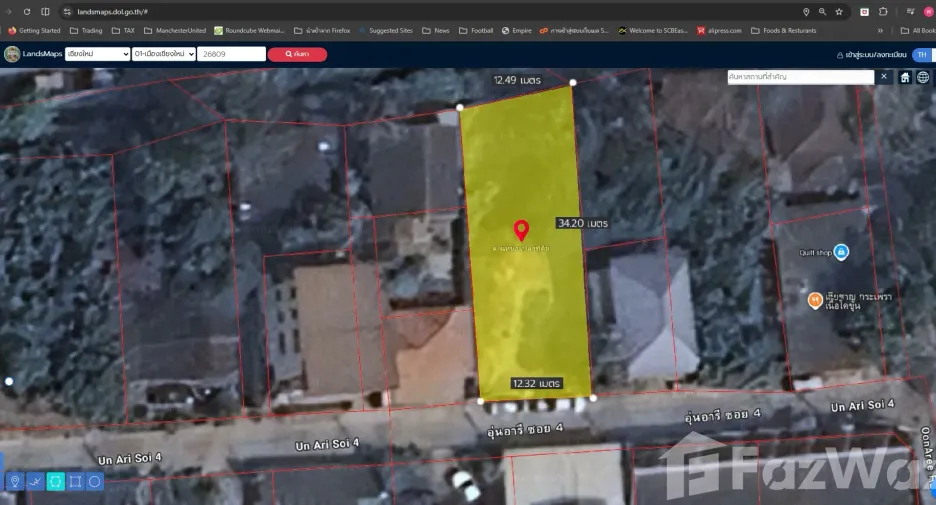Screen dimensions: 936x505
Task: Toggle the TH language switch
Action: (923, 54)
